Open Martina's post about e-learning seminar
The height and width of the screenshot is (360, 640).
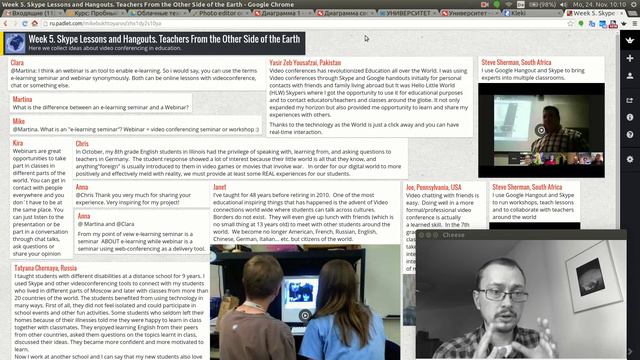pos(101,103)
